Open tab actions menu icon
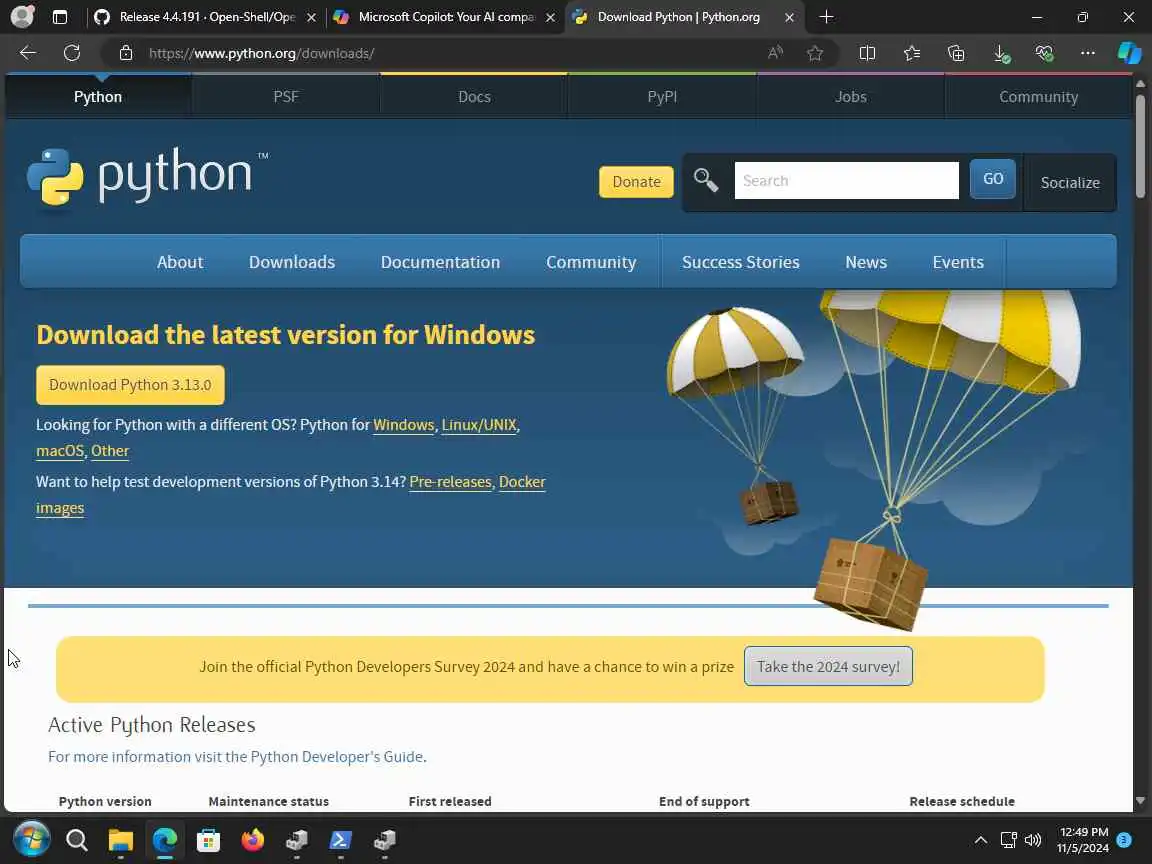The width and height of the screenshot is (1152, 864). (60, 16)
